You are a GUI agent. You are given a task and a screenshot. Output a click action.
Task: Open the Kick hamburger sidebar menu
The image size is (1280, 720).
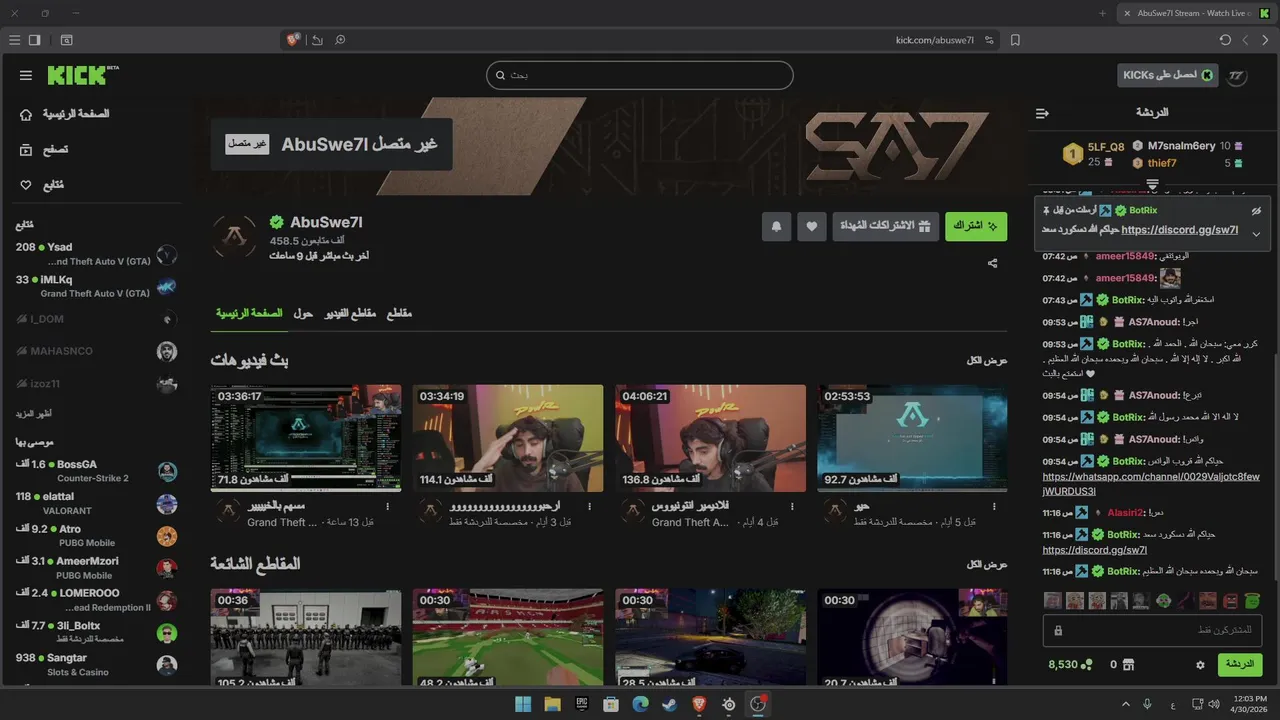tap(26, 75)
